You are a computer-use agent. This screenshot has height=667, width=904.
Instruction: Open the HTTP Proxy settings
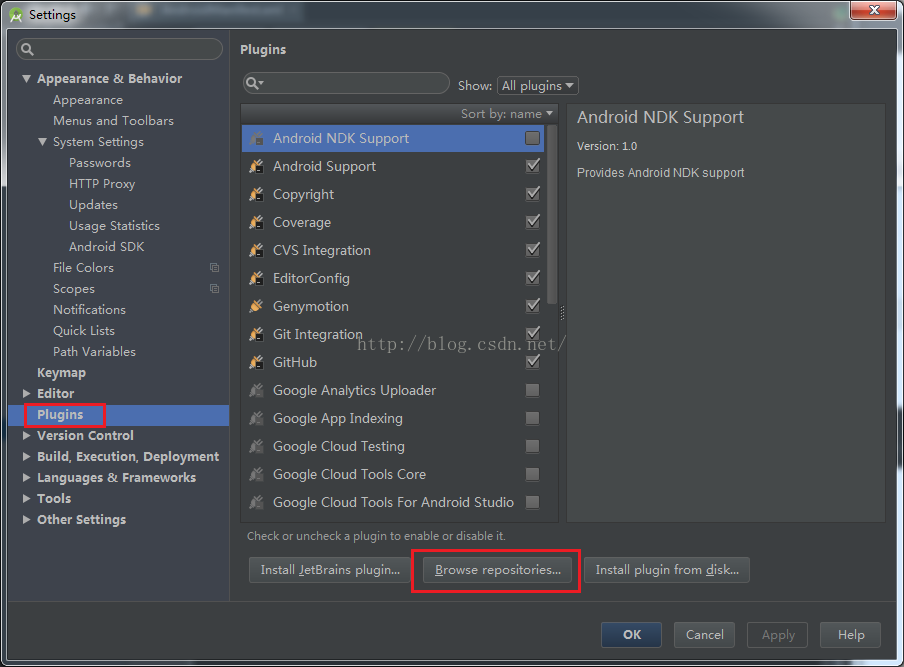pos(102,184)
